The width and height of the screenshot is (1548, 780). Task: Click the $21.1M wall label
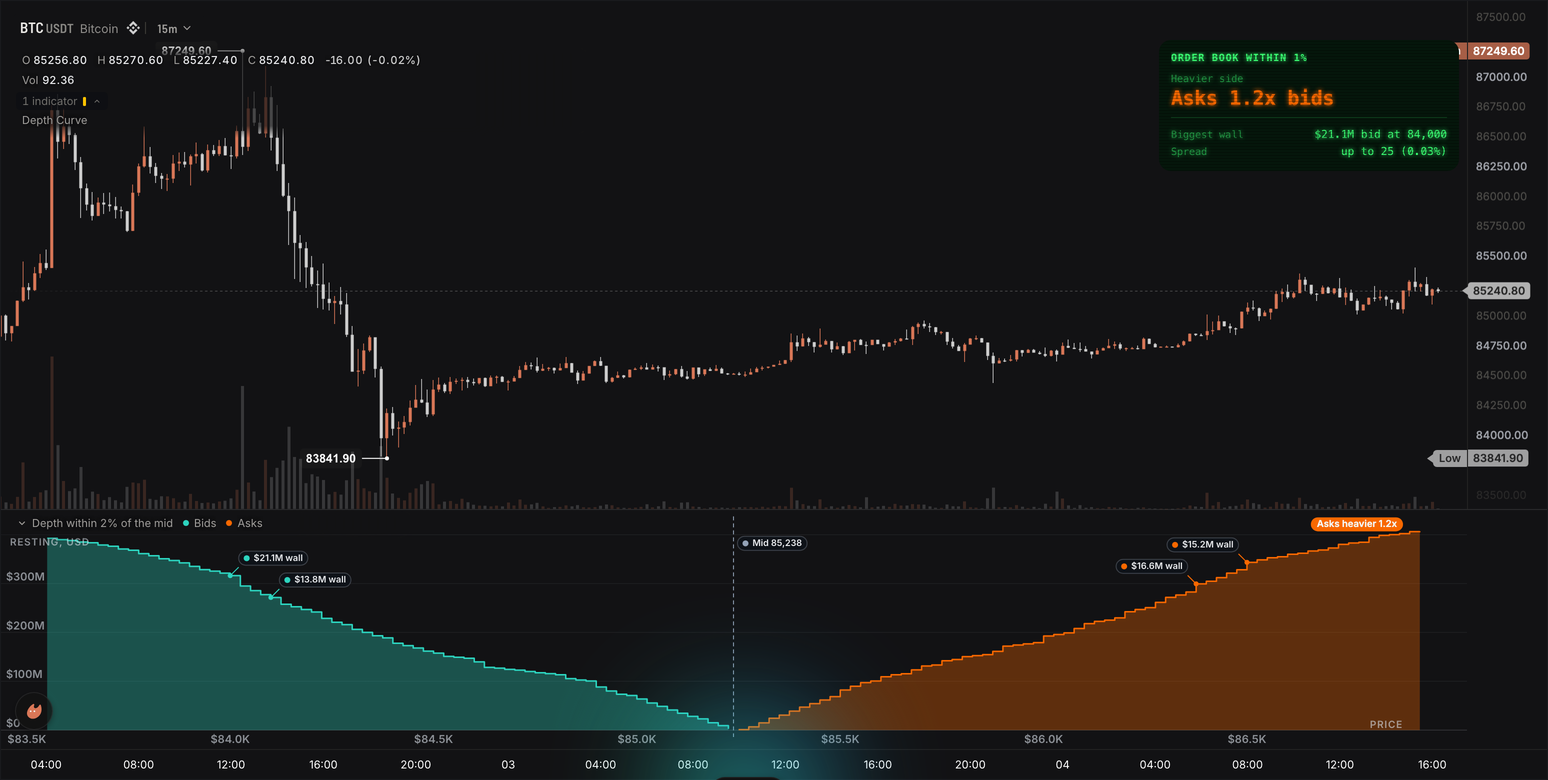click(x=275, y=558)
